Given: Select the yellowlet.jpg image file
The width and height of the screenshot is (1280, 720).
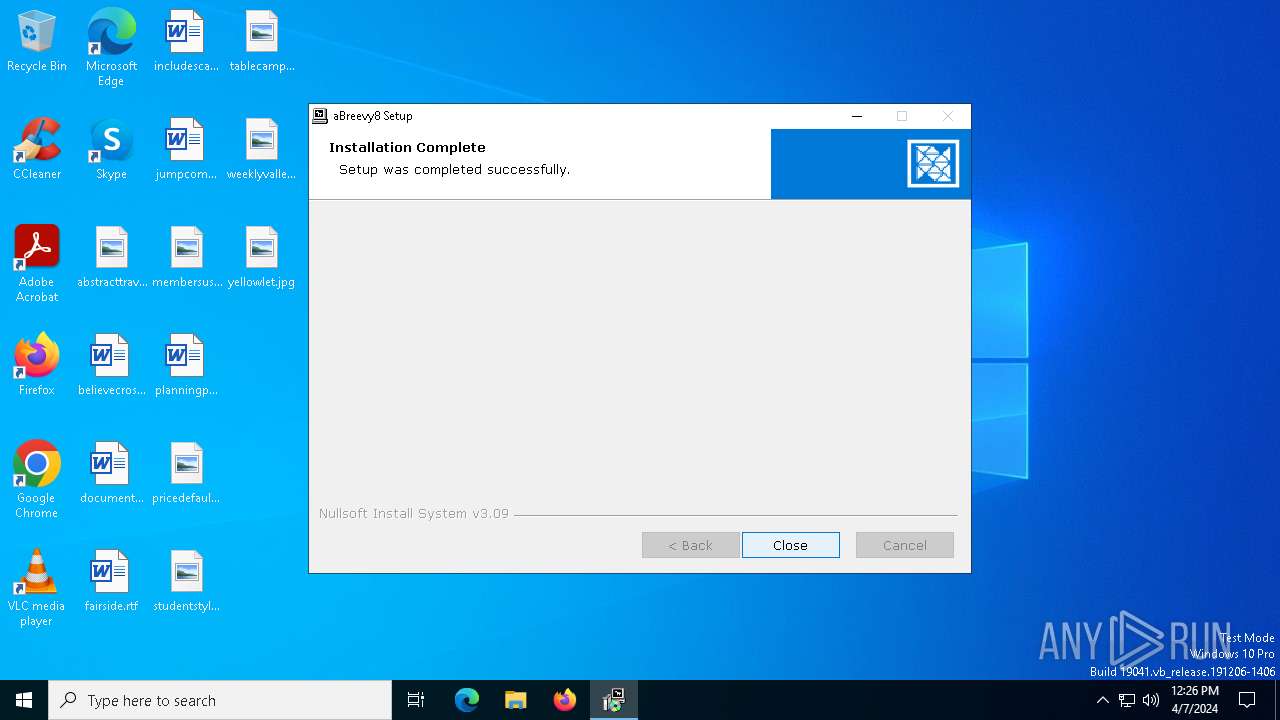Looking at the screenshot, I should pyautogui.click(x=262, y=258).
